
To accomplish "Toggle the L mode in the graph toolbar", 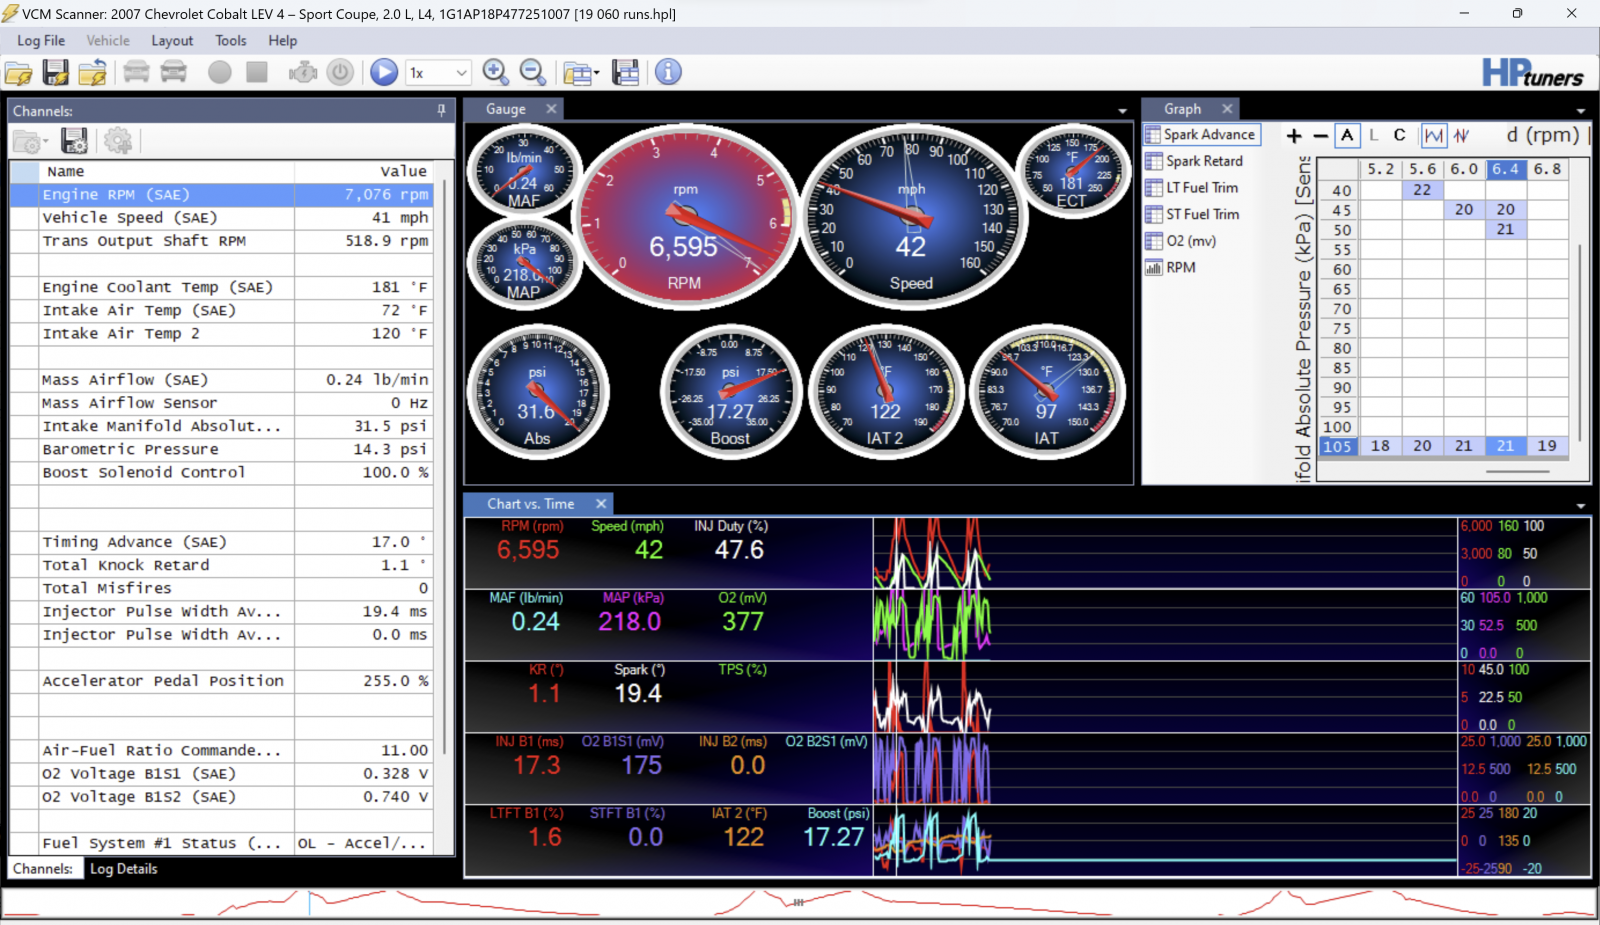I will (1374, 135).
